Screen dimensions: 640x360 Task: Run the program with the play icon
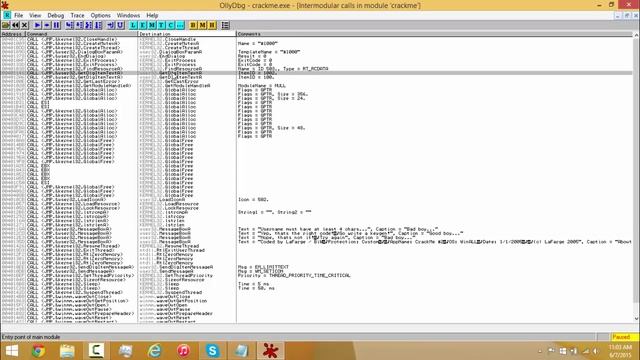click(37, 25)
